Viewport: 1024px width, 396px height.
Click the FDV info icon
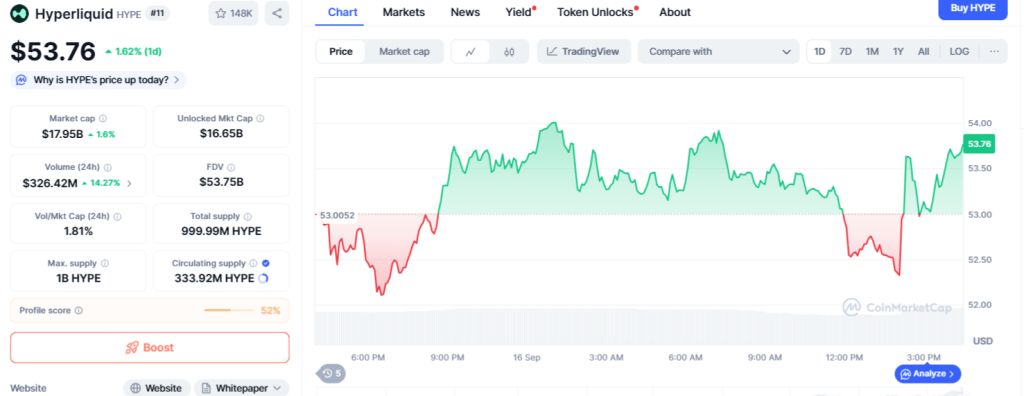pyautogui.click(x=231, y=168)
